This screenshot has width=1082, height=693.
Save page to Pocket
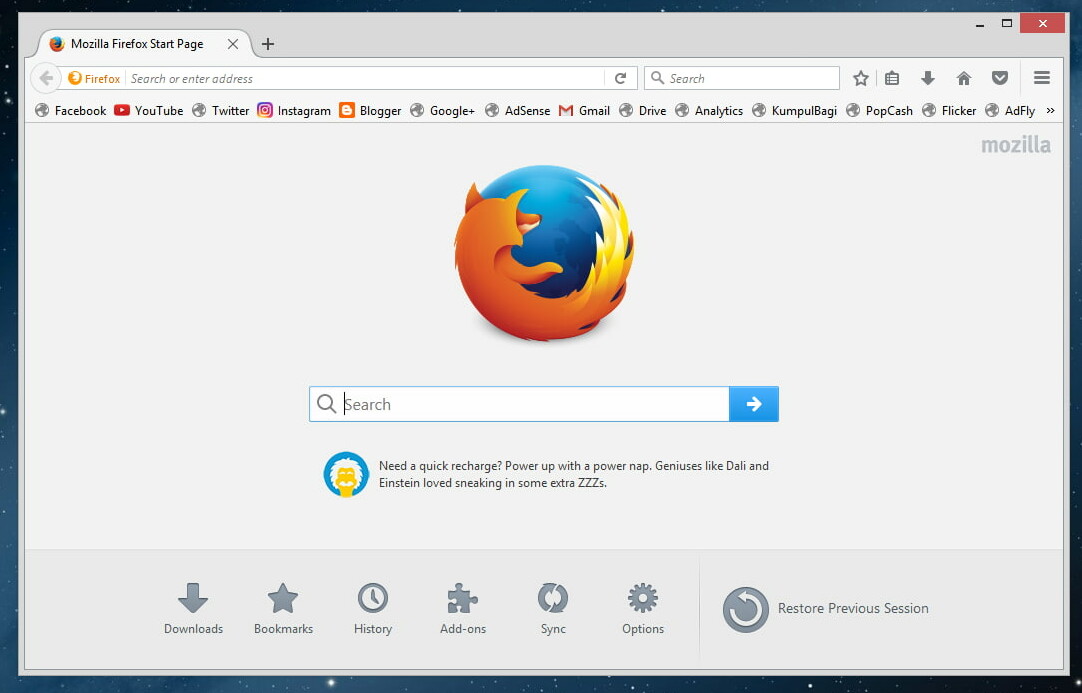tap(999, 77)
